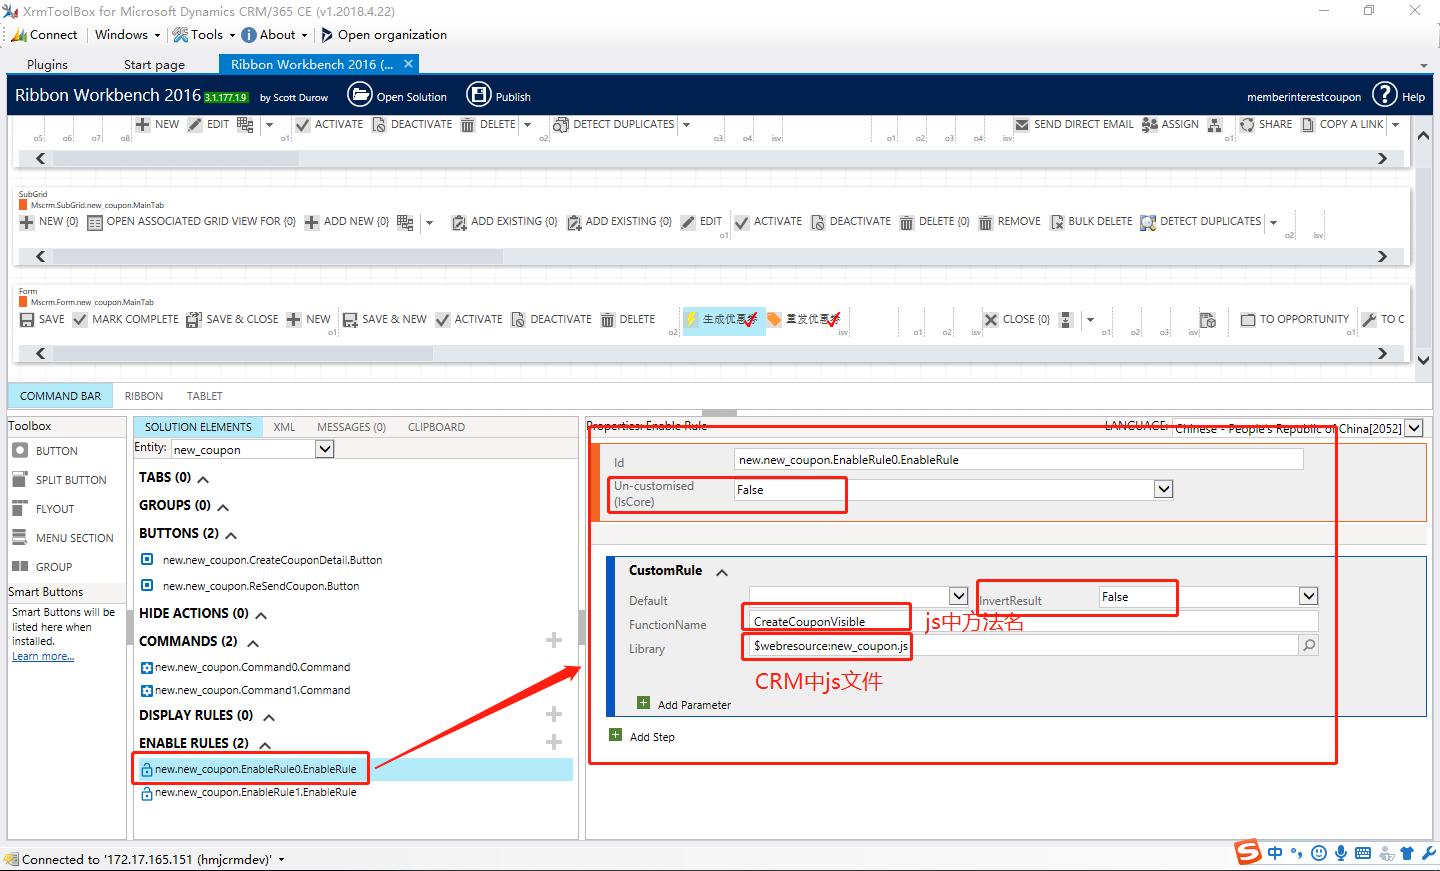Image resolution: width=1440 pixels, height=871 pixels.
Task: Click the Publish icon
Action: [x=479, y=95]
